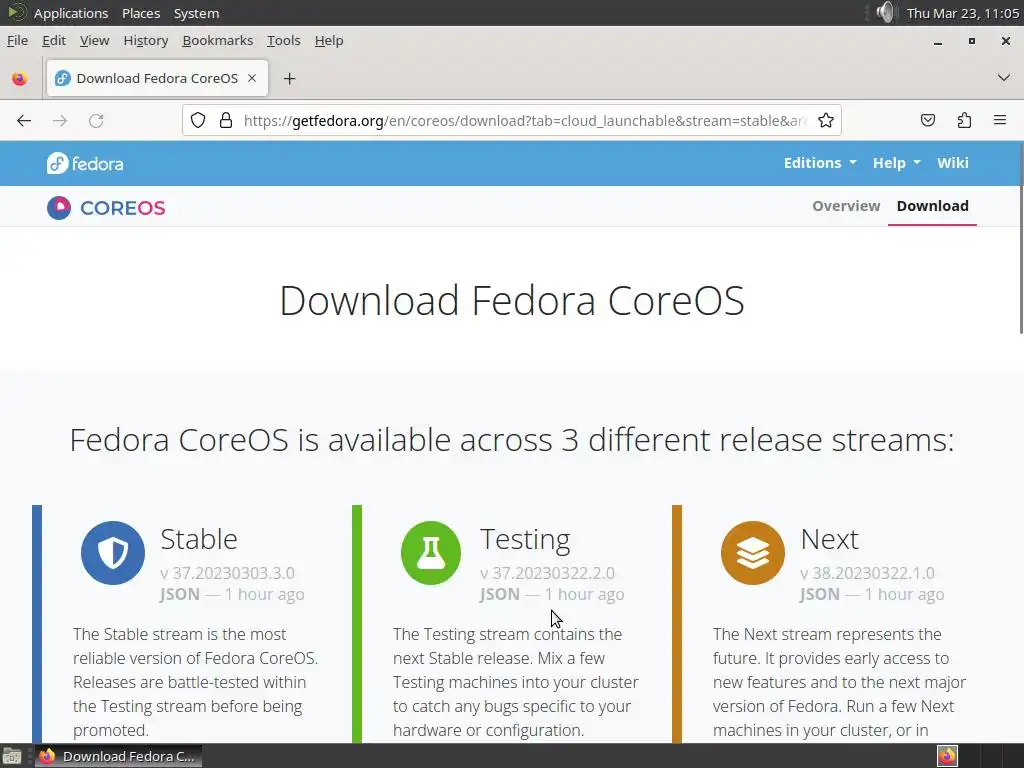Select the Download tab

[932, 206]
